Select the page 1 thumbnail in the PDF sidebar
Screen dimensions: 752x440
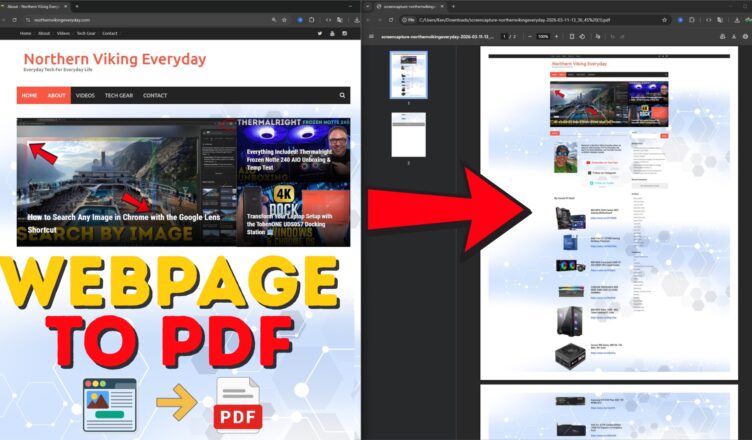pos(409,75)
